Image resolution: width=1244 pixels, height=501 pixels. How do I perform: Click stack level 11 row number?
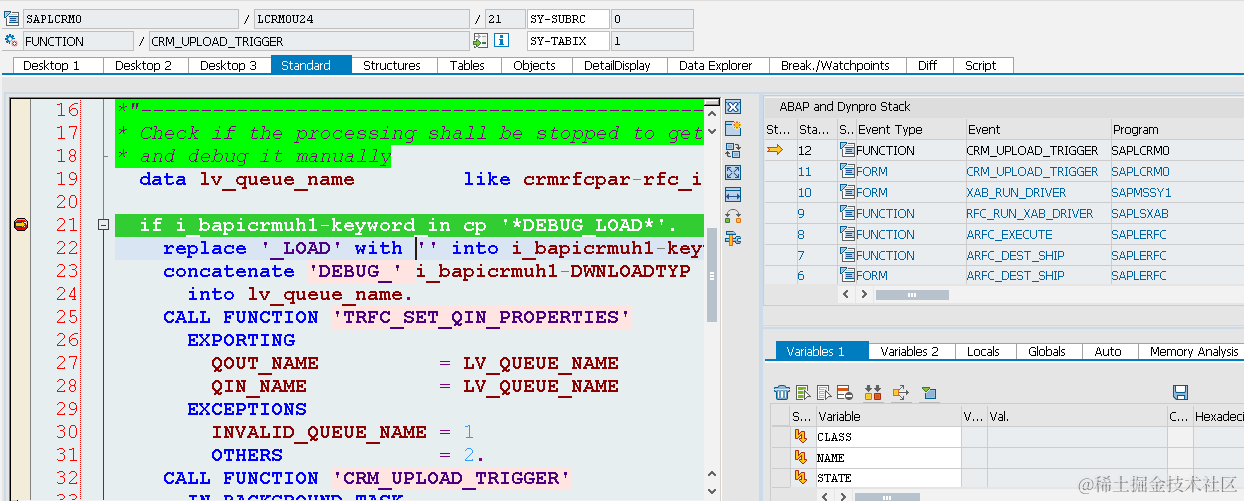point(805,171)
